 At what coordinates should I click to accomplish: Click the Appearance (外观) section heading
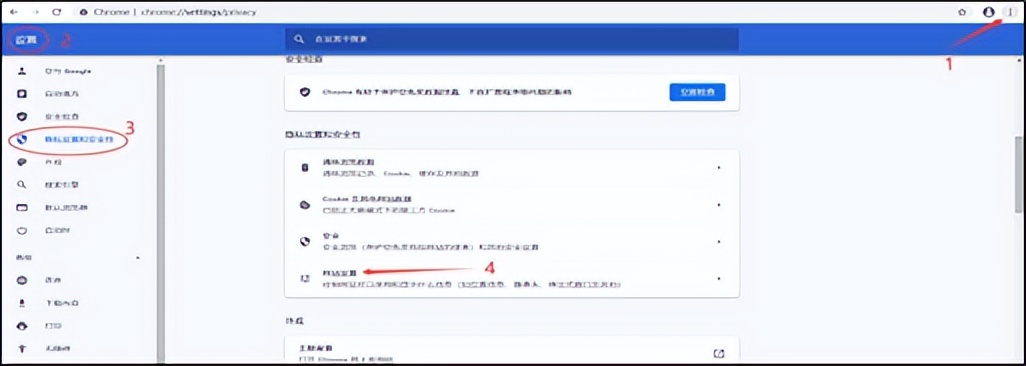pos(294,321)
